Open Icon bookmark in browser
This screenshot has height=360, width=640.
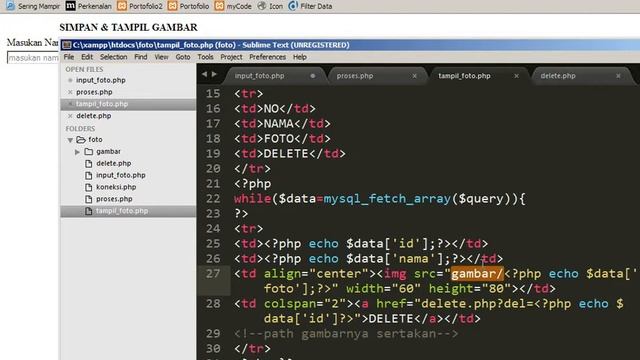click(x=270, y=6)
